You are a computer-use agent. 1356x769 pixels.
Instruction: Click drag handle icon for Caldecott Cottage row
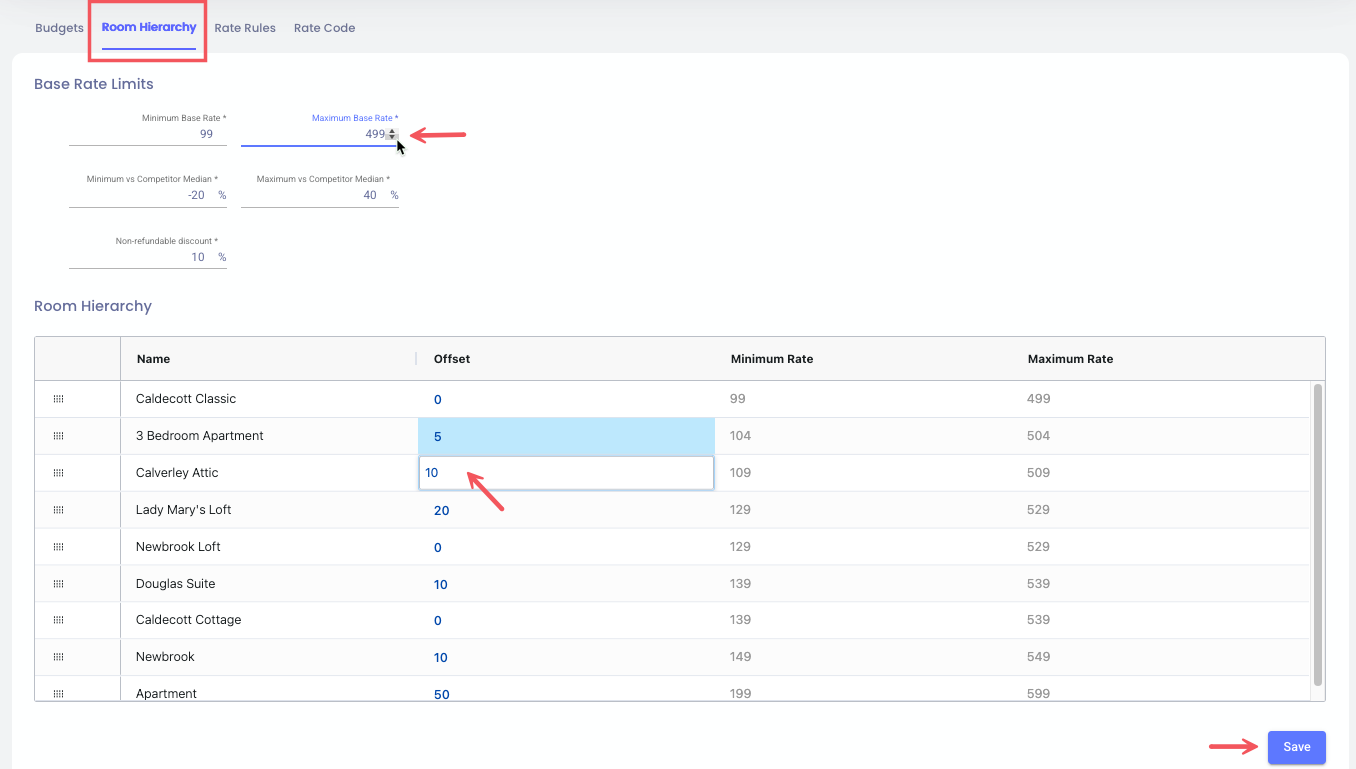pos(58,620)
